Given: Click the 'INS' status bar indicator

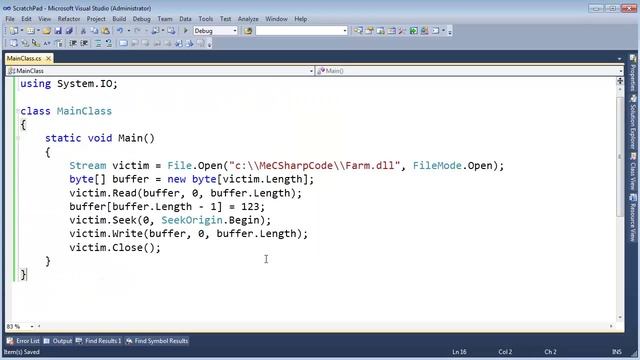Looking at the screenshot, I should tap(617, 352).
